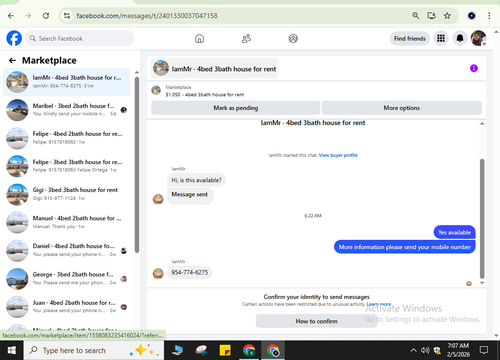Click the Find friends button

pyautogui.click(x=410, y=38)
